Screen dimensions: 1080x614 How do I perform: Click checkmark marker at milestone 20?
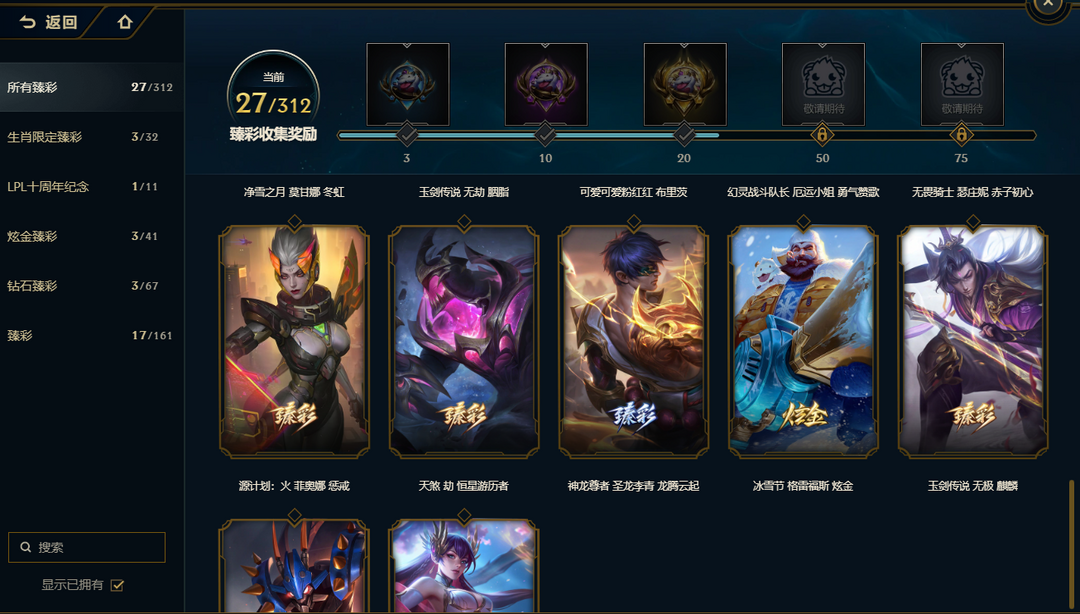pos(684,134)
